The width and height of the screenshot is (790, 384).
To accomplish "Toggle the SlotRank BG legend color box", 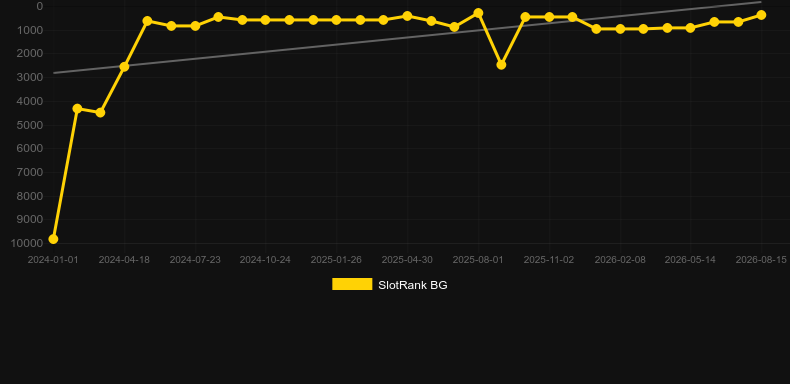I will (x=352, y=284).
